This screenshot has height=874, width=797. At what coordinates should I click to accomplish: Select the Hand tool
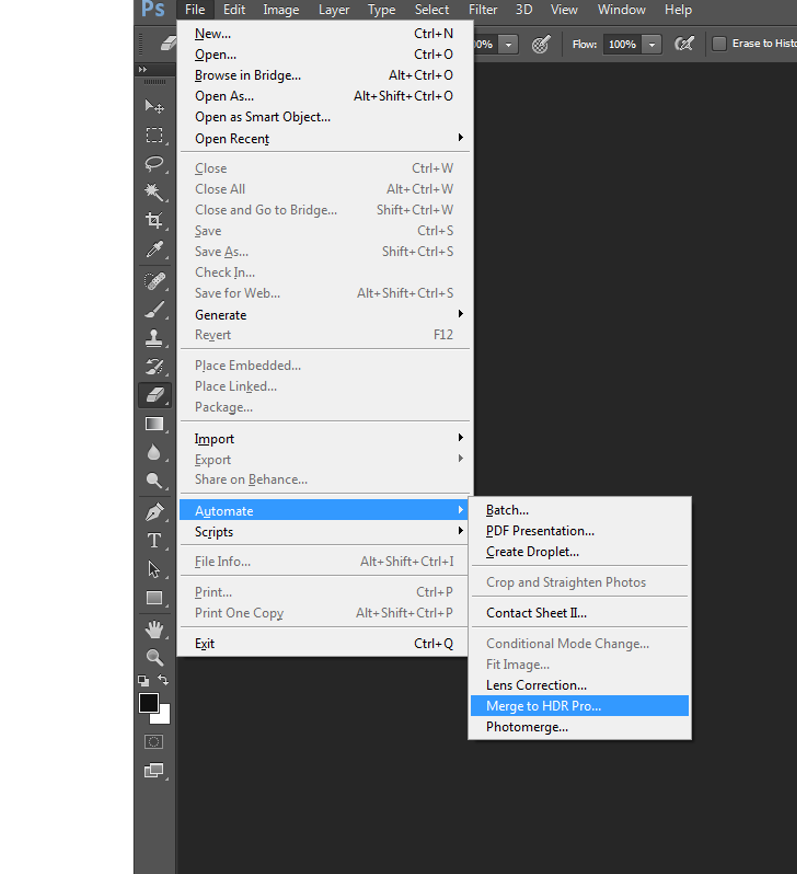point(154,629)
